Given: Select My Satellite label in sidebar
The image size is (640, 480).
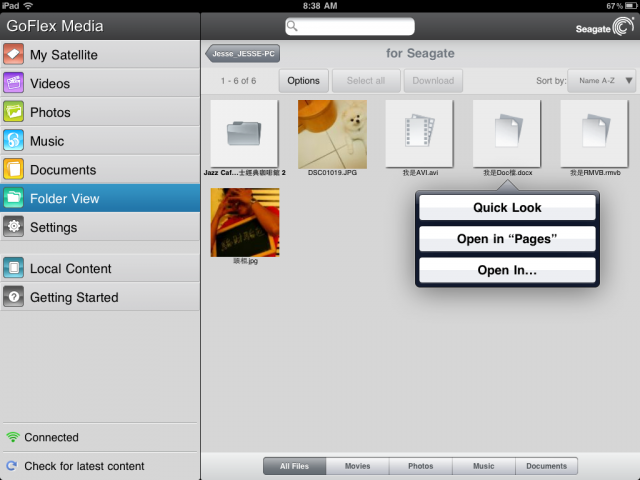Looking at the screenshot, I should coord(64,55).
